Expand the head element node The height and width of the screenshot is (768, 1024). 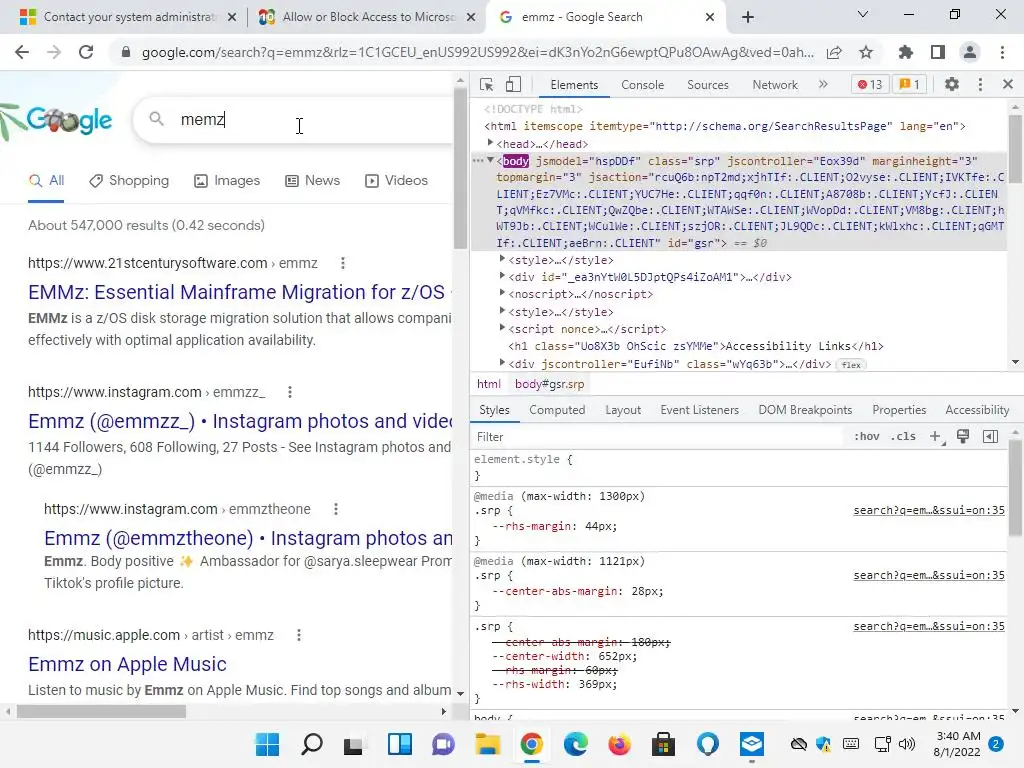point(490,143)
